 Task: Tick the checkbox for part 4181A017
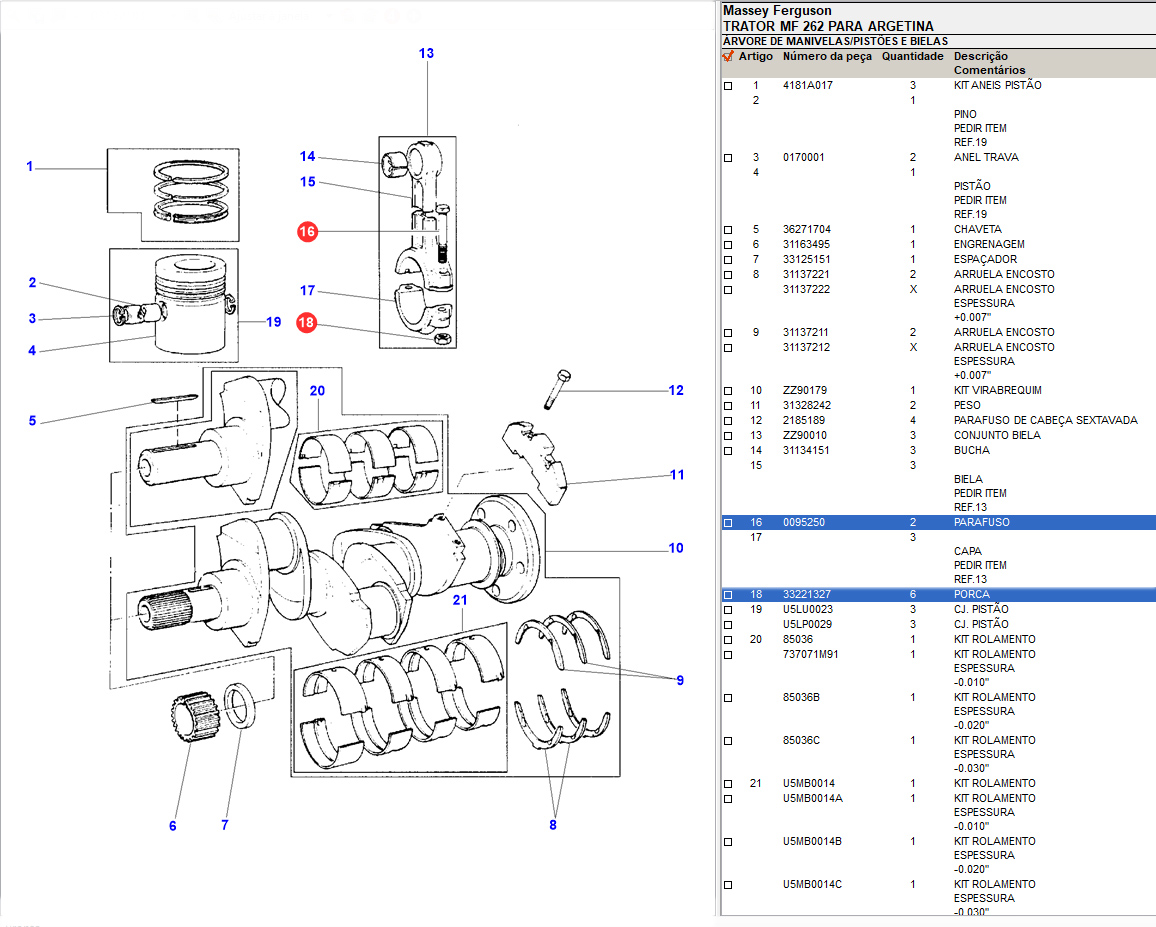(728, 86)
